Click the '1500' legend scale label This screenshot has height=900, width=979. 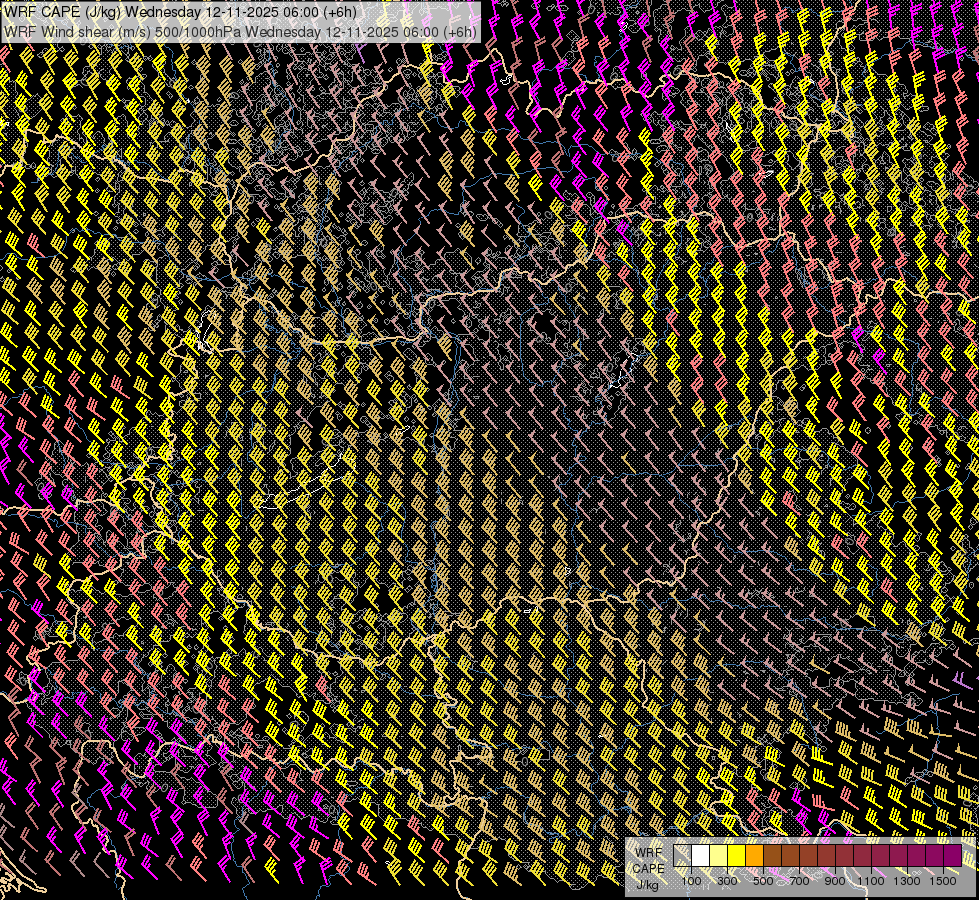click(x=943, y=881)
